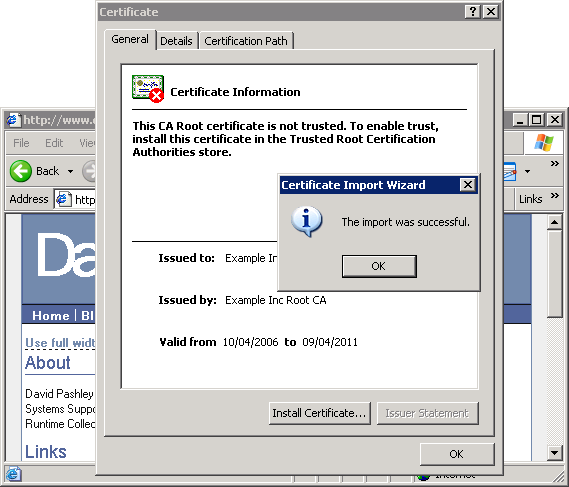569x487 pixels.
Task: Click the 10/04/2006 valid-from date
Action: pyautogui.click(x=250, y=342)
